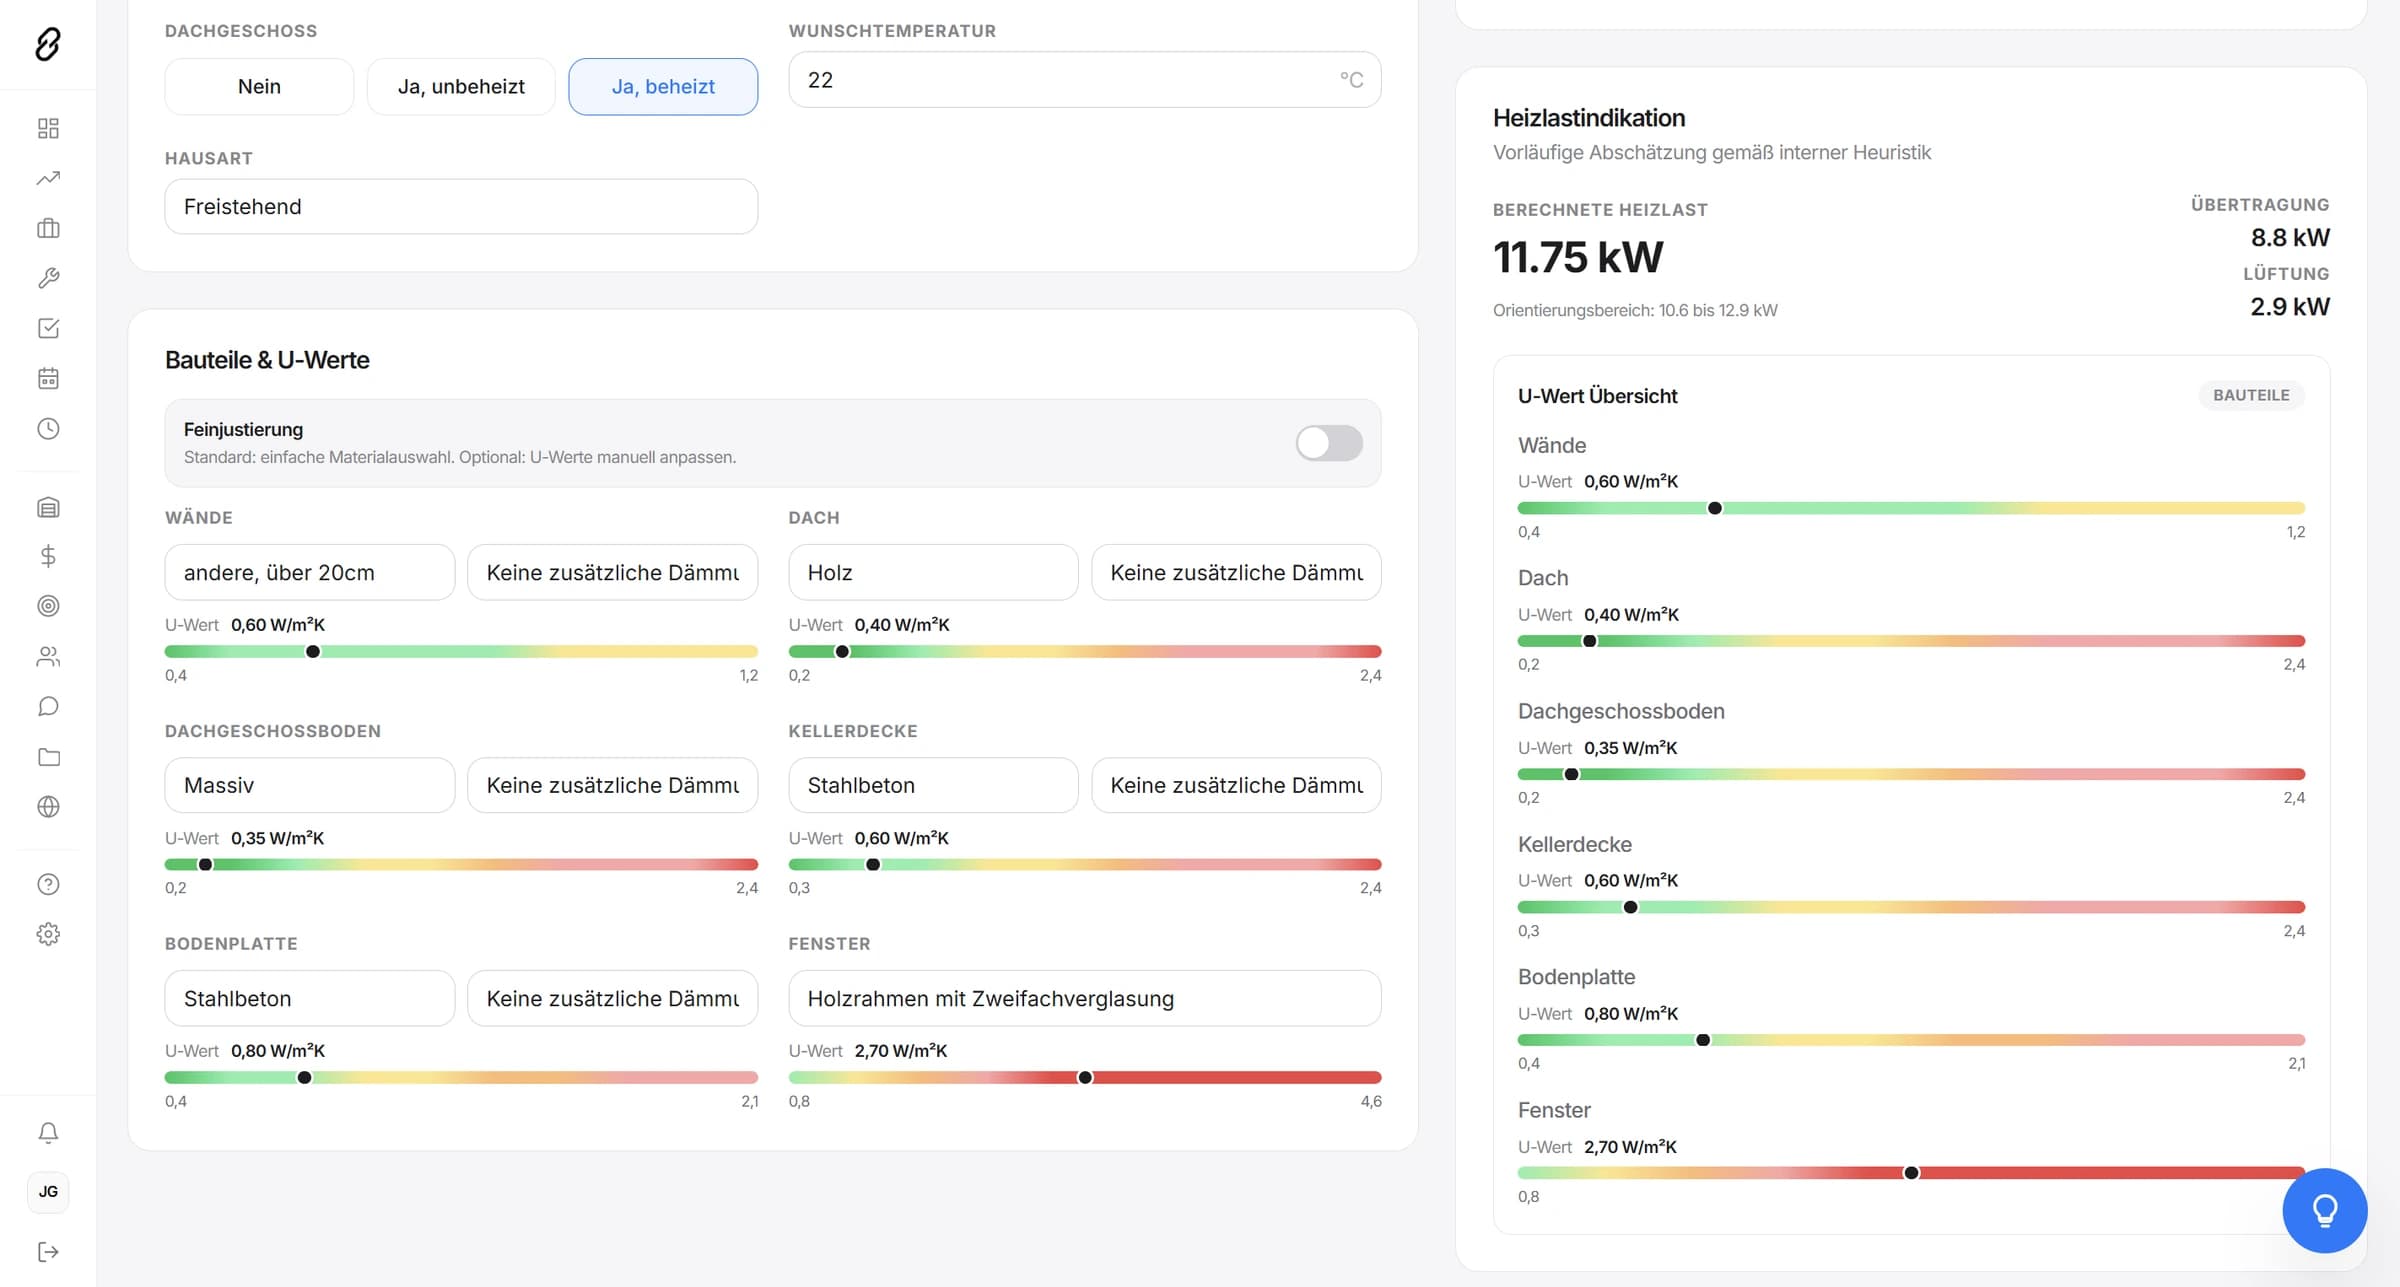Click the wrench tools icon in sidebar
Viewport: 2400px width, 1287px height.
(x=48, y=278)
